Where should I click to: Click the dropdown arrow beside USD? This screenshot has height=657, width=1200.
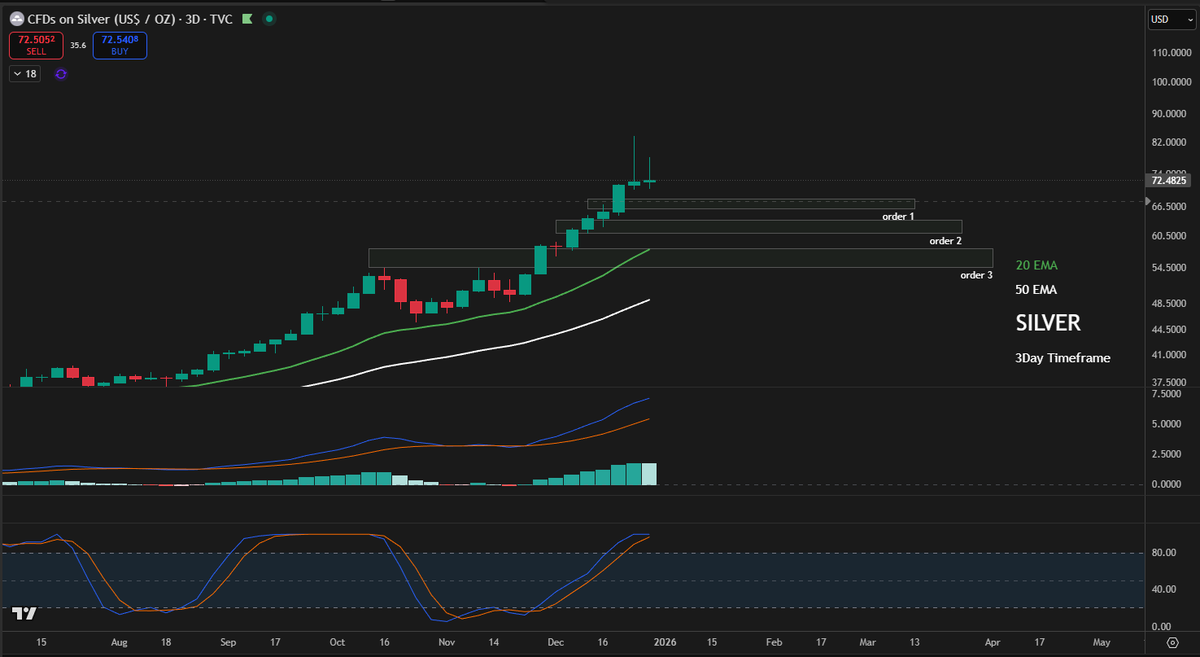[1188, 18]
